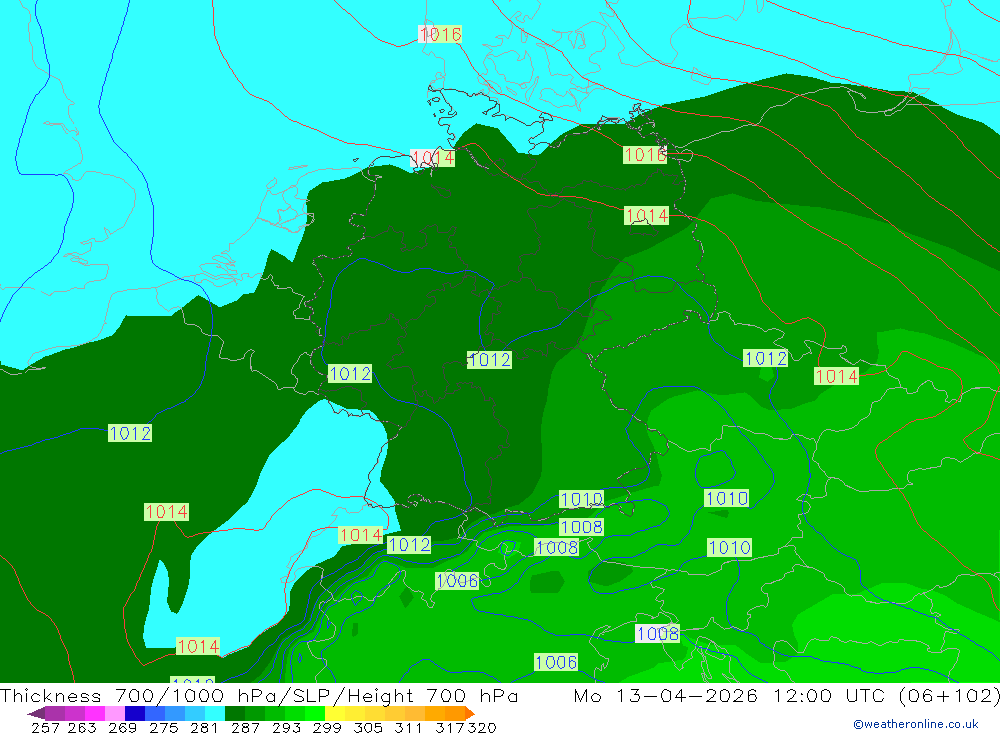Click the blue 1012 label over the Atlantic

click(130, 433)
